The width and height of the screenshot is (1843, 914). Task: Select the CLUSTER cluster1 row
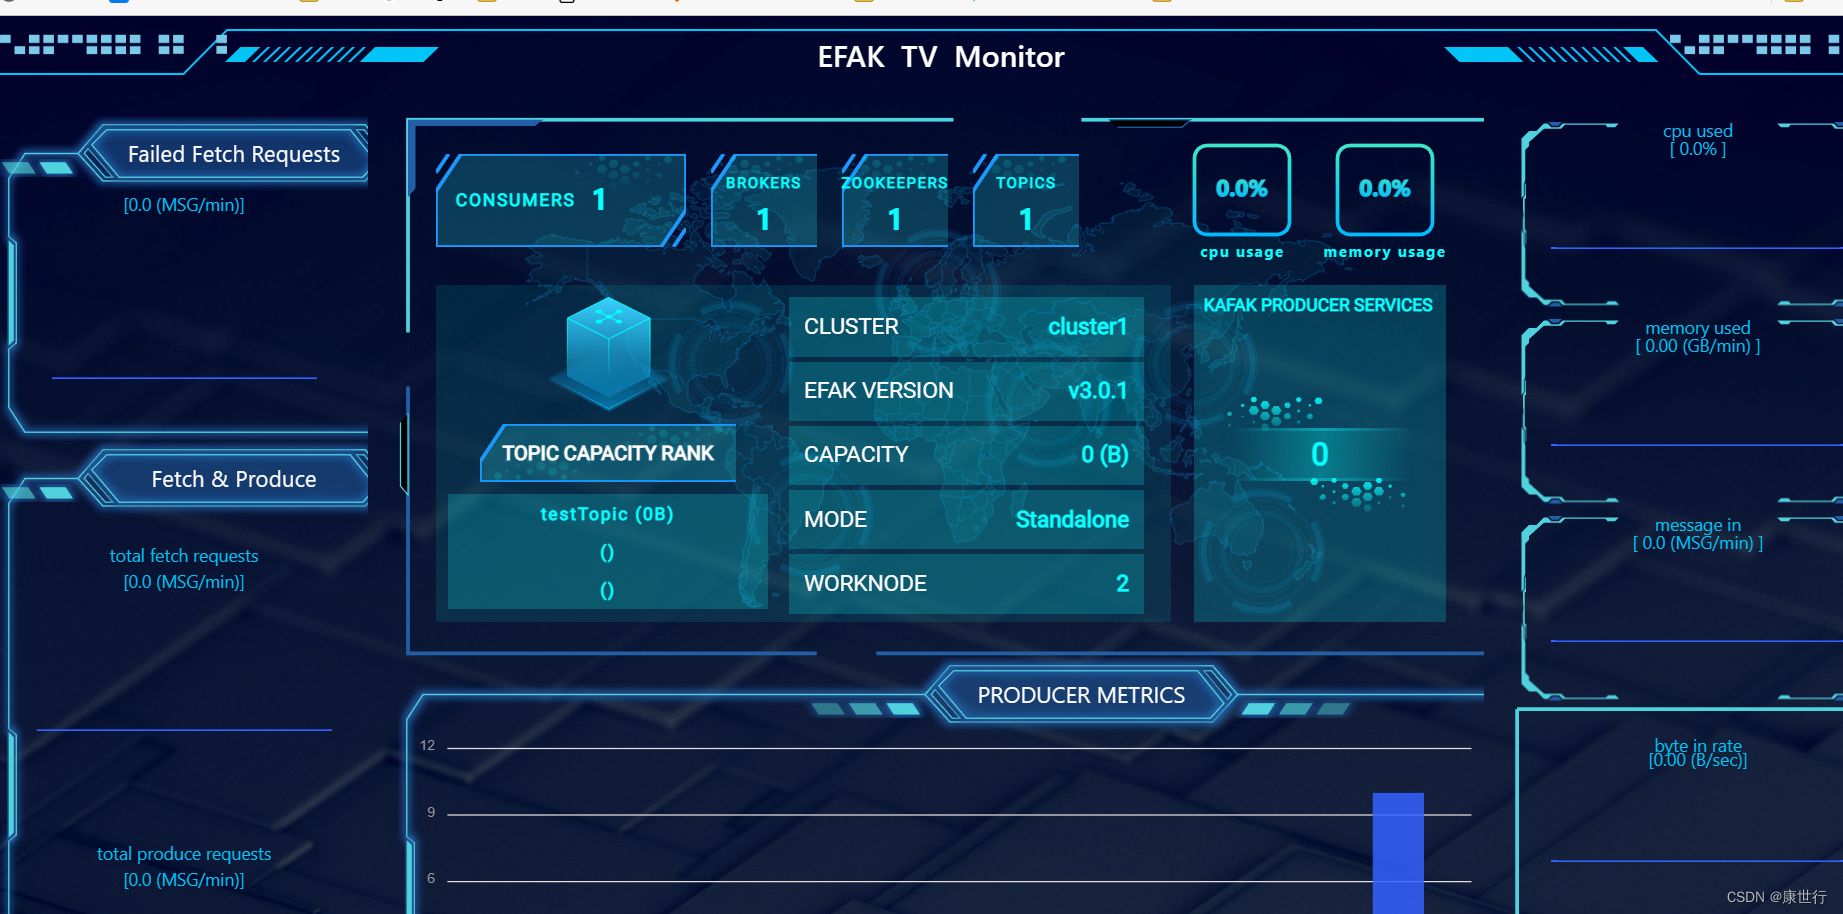[x=966, y=327]
